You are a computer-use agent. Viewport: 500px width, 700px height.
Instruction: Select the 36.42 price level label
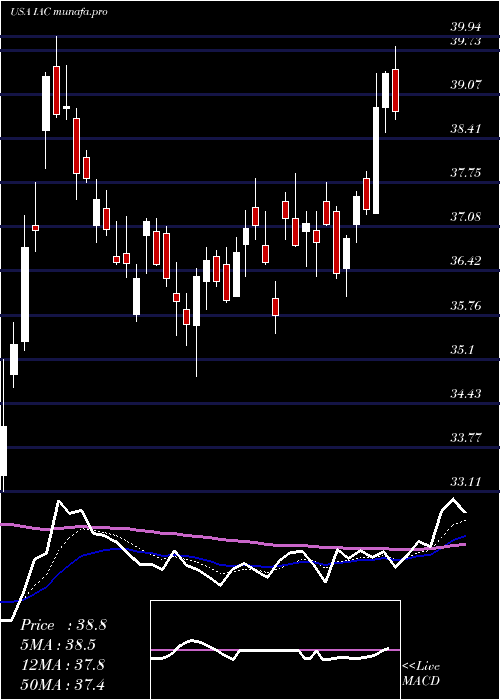[466, 261]
